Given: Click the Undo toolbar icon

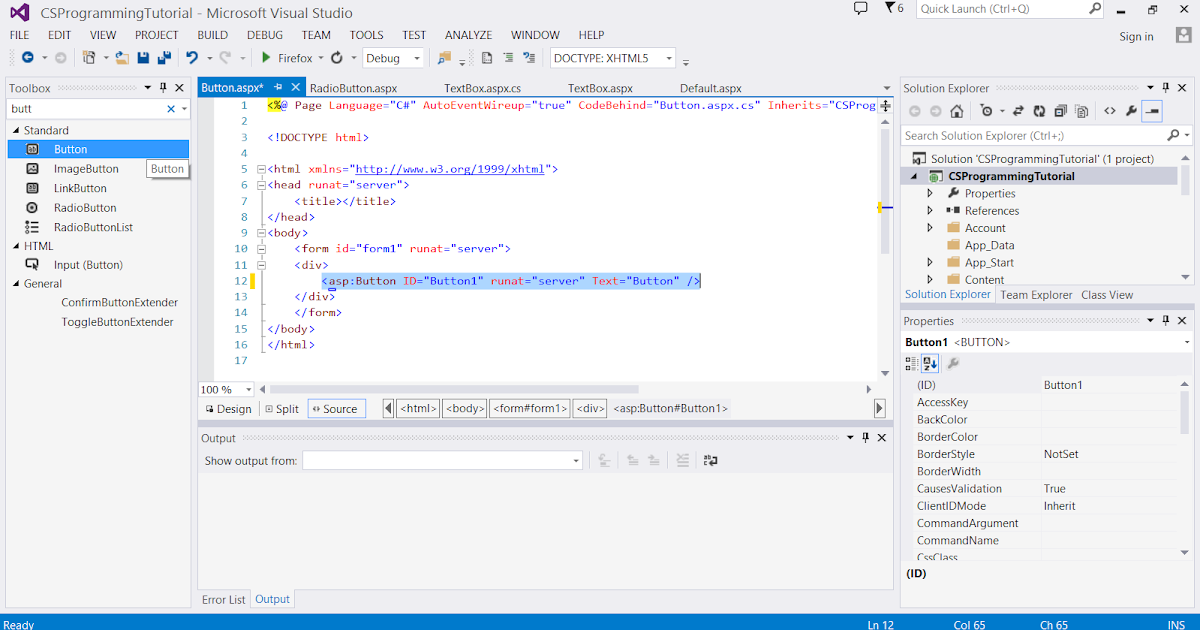Looking at the screenshot, I should pyautogui.click(x=193, y=58).
